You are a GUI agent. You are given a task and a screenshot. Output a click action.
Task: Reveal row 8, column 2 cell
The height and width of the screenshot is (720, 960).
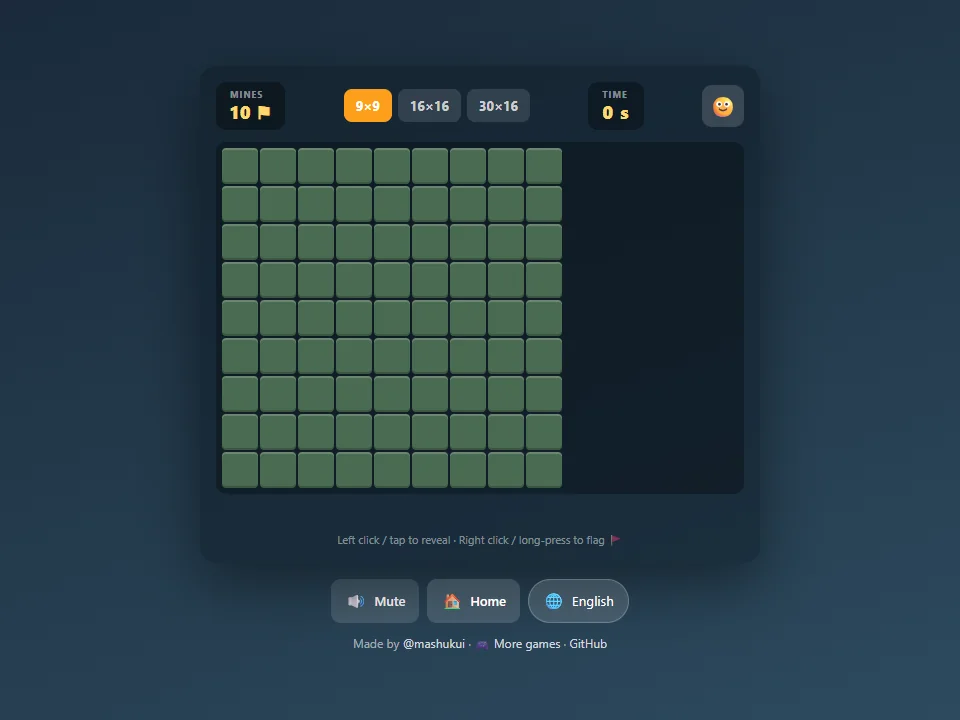[x=278, y=432]
